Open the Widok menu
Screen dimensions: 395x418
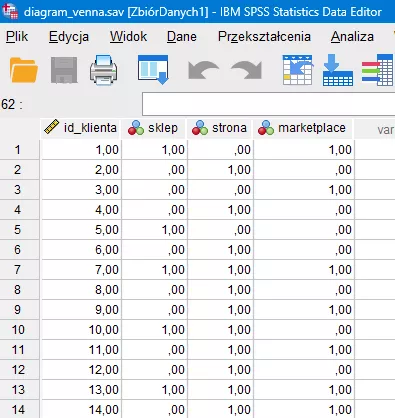coord(128,36)
